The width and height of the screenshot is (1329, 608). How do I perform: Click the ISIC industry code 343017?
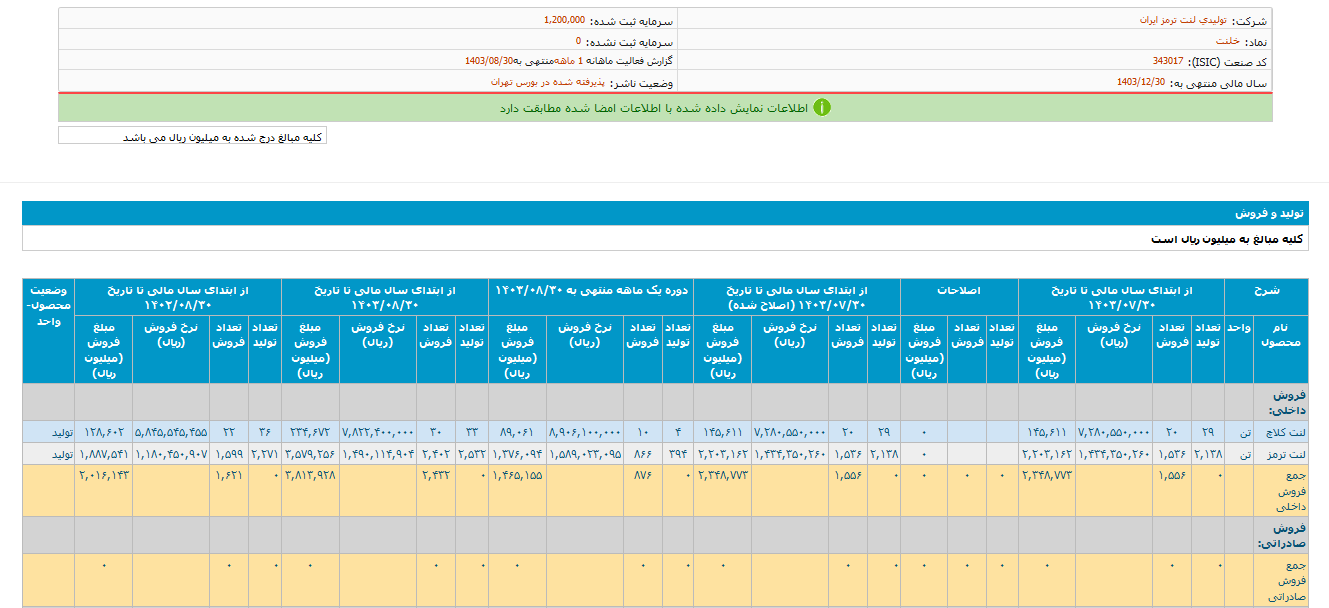point(1168,61)
